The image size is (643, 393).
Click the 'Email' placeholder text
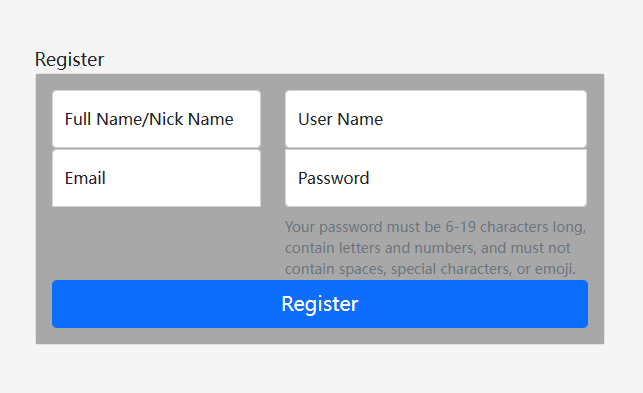click(x=85, y=178)
